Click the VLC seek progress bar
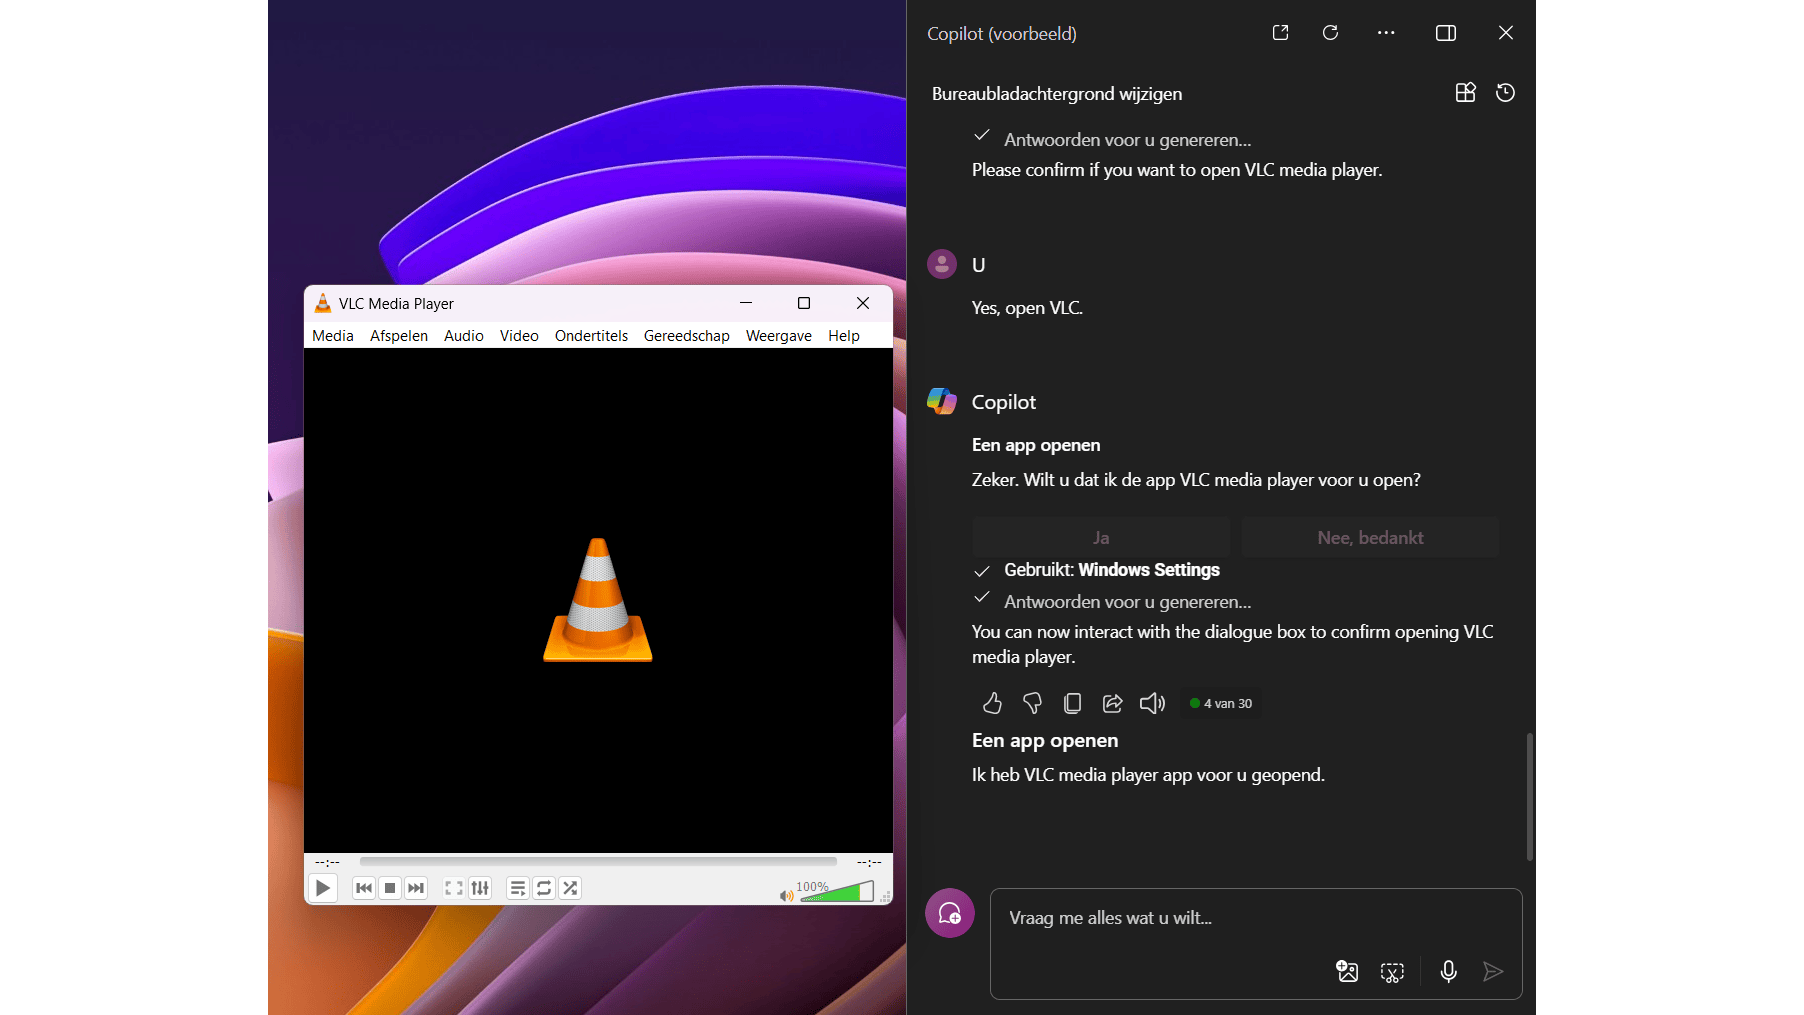The height and width of the screenshot is (1015, 1804). pos(598,861)
